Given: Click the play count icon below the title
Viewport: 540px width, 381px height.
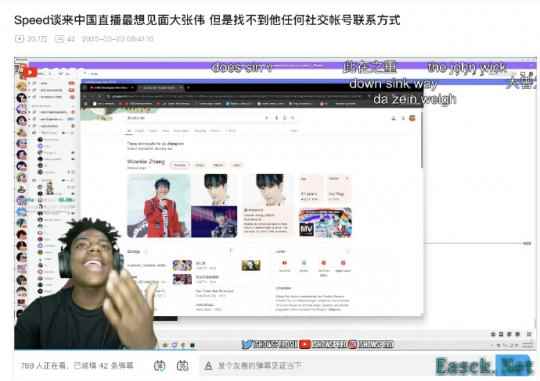Looking at the screenshot, I should tap(19, 39).
